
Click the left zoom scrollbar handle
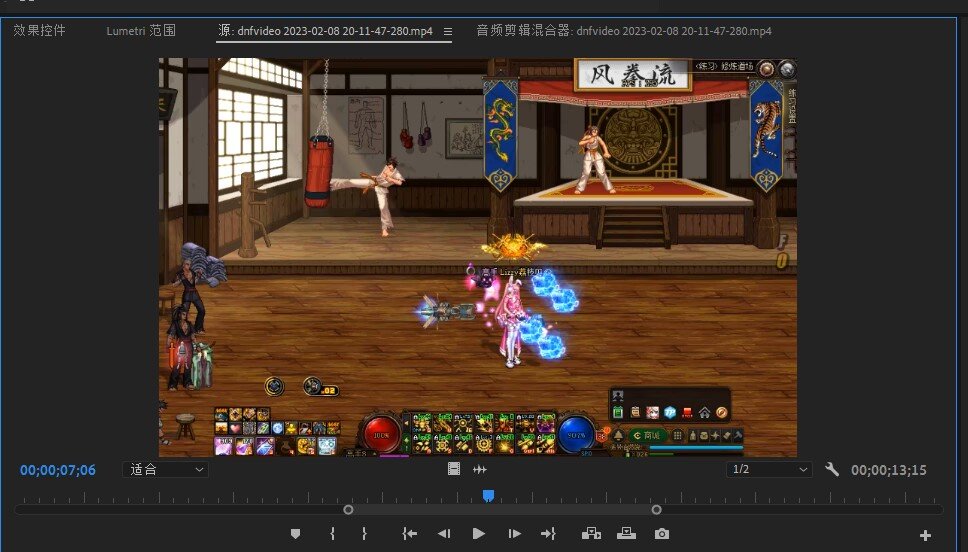[x=348, y=509]
